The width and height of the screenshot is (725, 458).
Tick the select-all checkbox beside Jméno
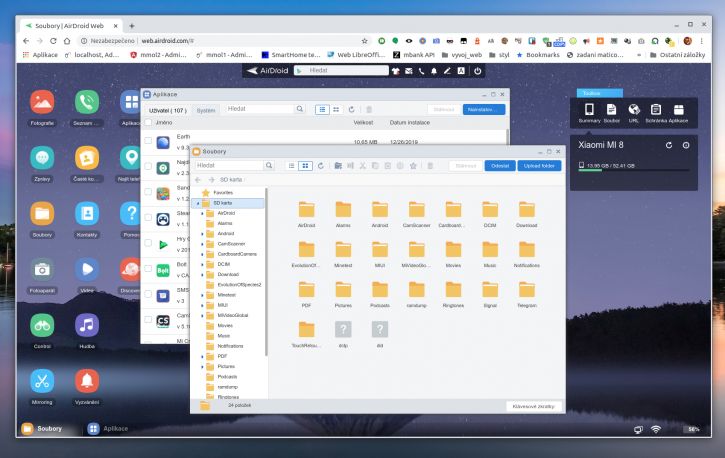tap(148, 122)
